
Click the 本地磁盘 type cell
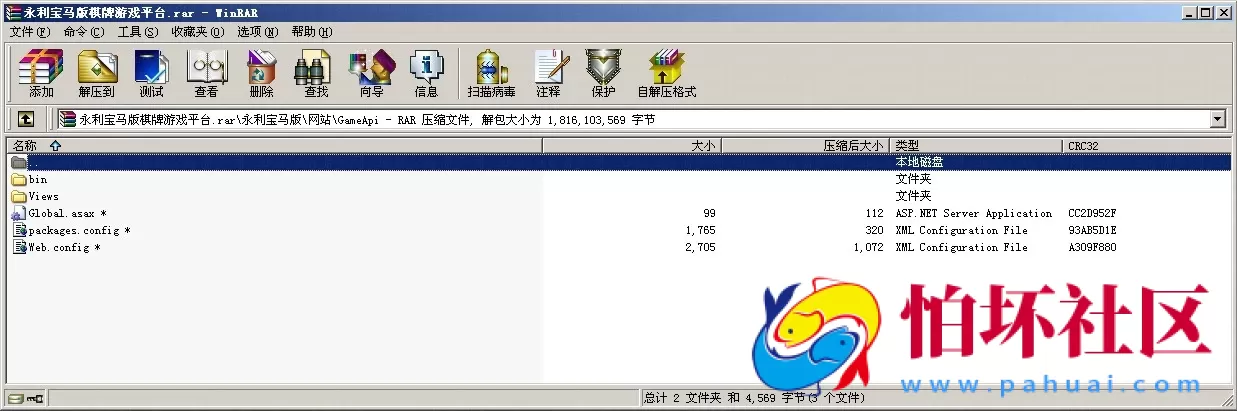(919, 162)
